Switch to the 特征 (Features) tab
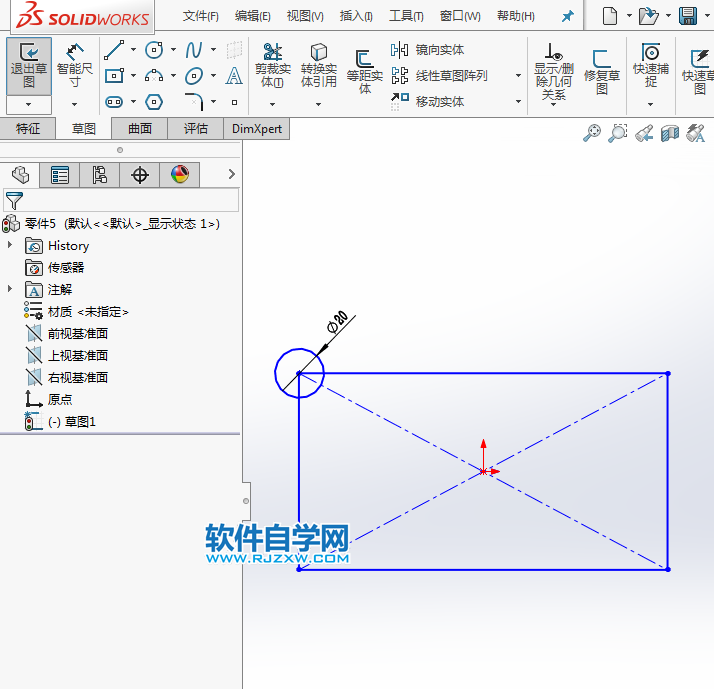Viewport: 714px width, 689px height. (28, 128)
